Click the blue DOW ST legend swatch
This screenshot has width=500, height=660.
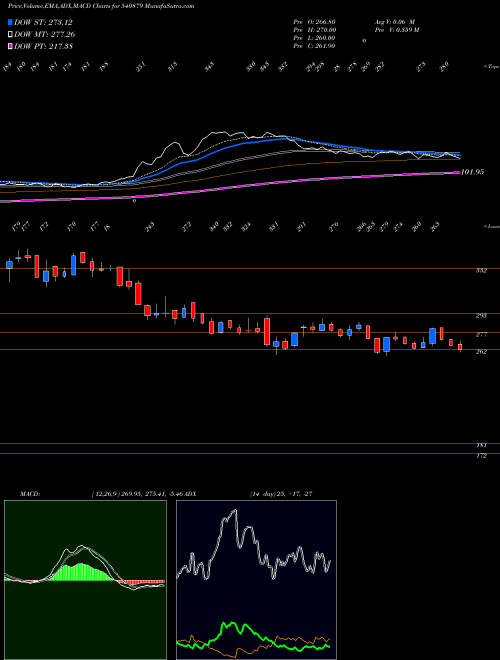[10, 22]
